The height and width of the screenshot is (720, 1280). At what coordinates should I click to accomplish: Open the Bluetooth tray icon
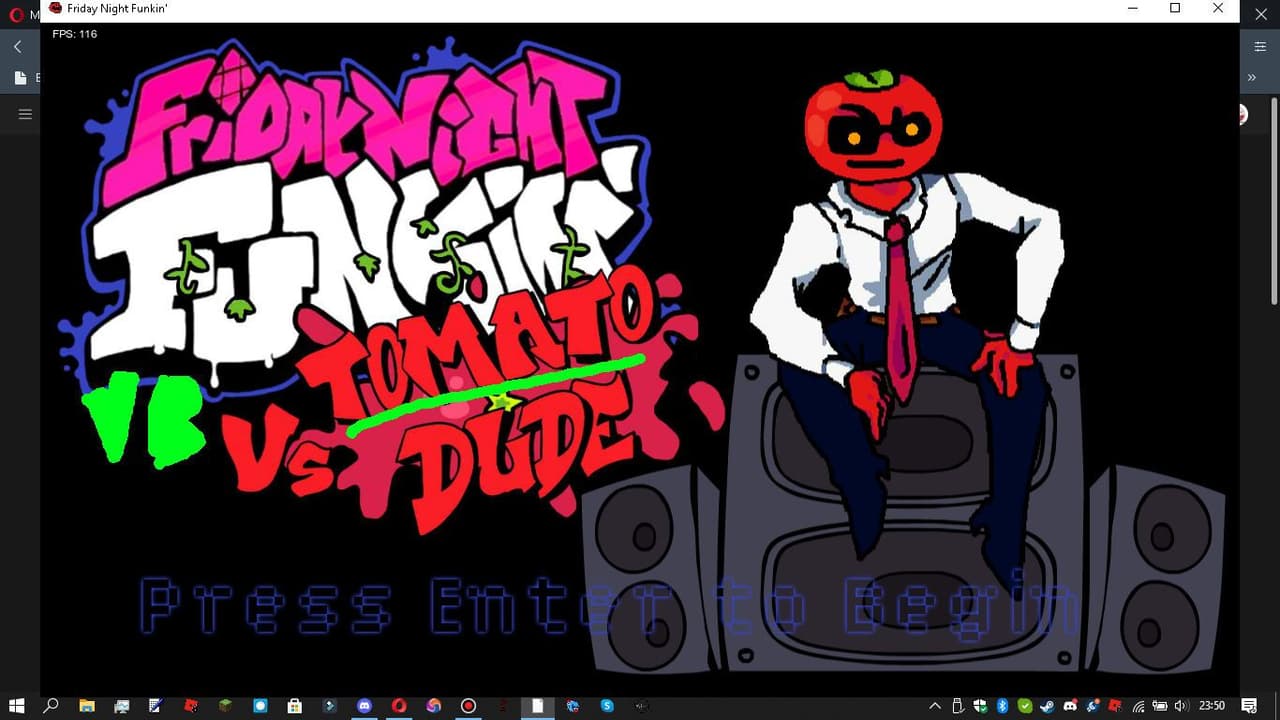1002,706
